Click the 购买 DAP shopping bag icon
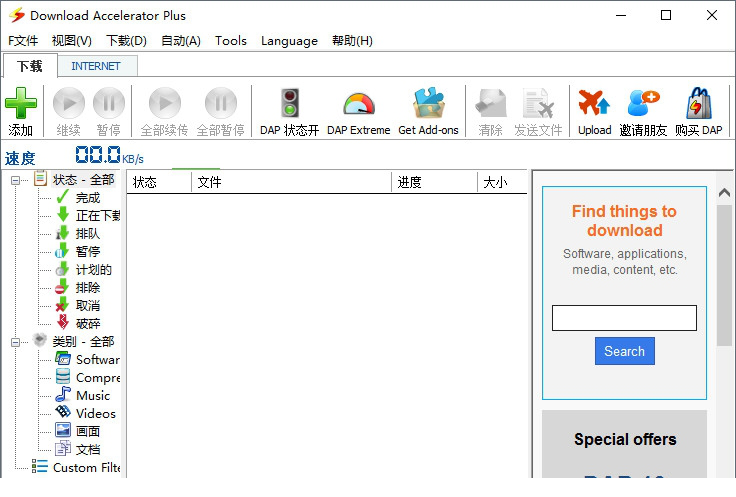This screenshot has height=497, width=736. click(x=698, y=103)
